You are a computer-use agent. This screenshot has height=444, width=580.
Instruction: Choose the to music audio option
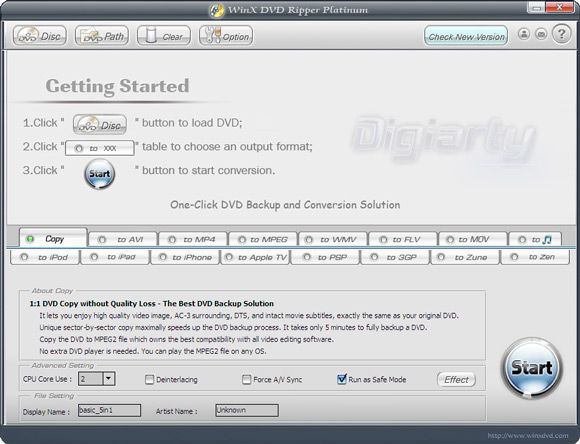pyautogui.click(x=535, y=239)
